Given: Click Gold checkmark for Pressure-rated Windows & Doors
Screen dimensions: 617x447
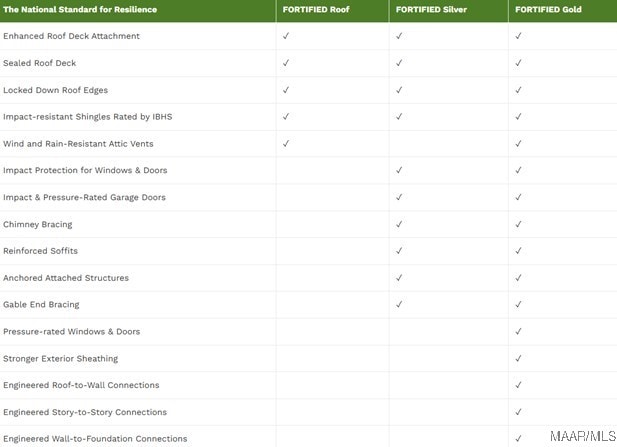Looking at the screenshot, I should point(519,331).
